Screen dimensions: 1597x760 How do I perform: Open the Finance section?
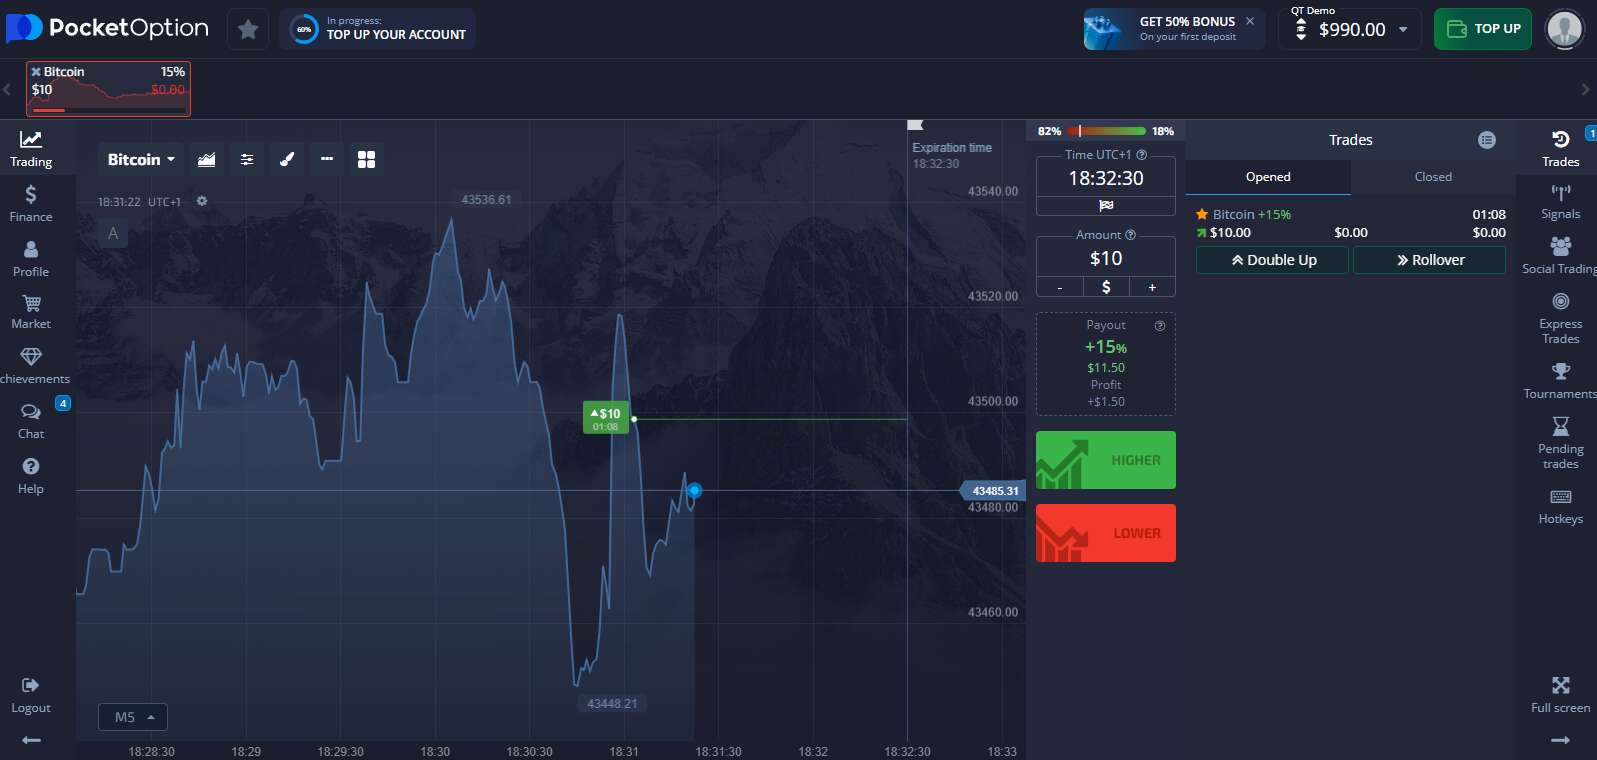(31, 203)
